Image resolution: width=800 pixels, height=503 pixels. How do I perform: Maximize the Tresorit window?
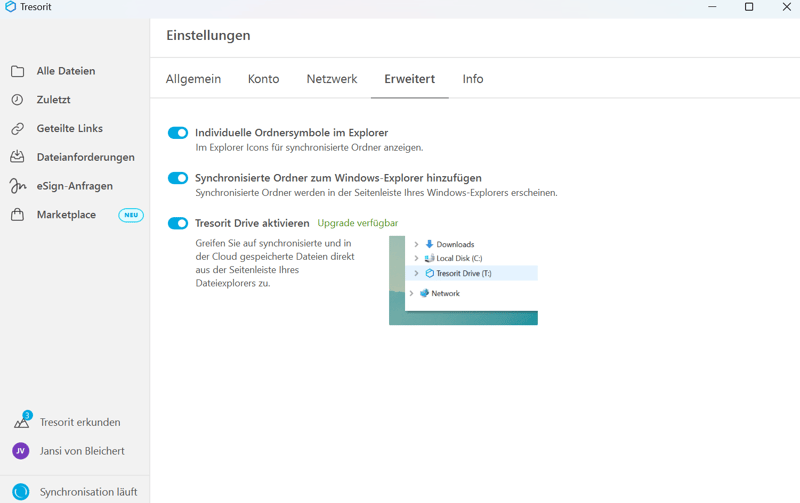pyautogui.click(x=749, y=7)
